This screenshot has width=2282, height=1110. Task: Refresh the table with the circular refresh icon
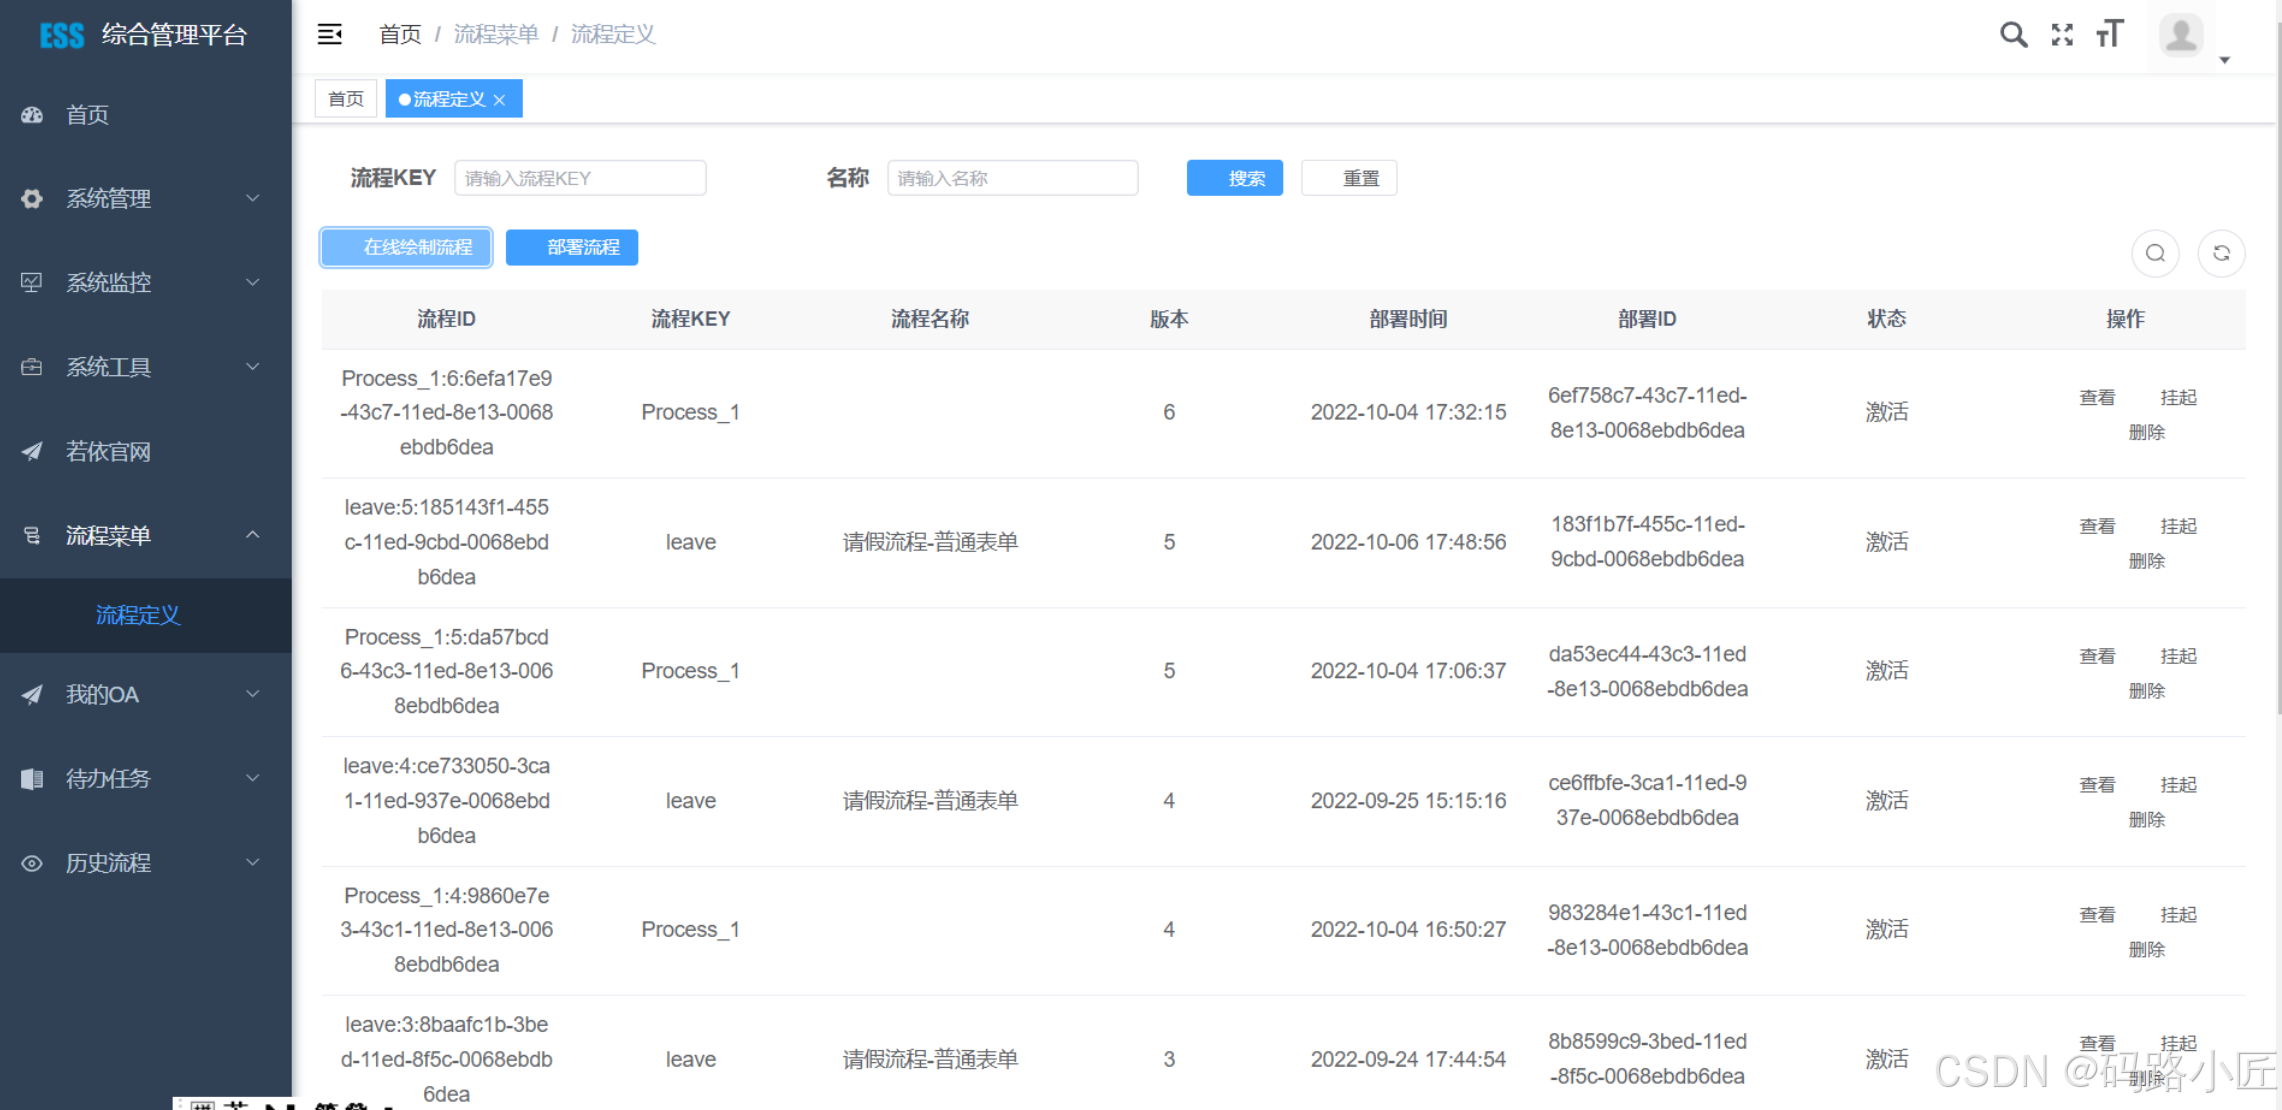2221,253
